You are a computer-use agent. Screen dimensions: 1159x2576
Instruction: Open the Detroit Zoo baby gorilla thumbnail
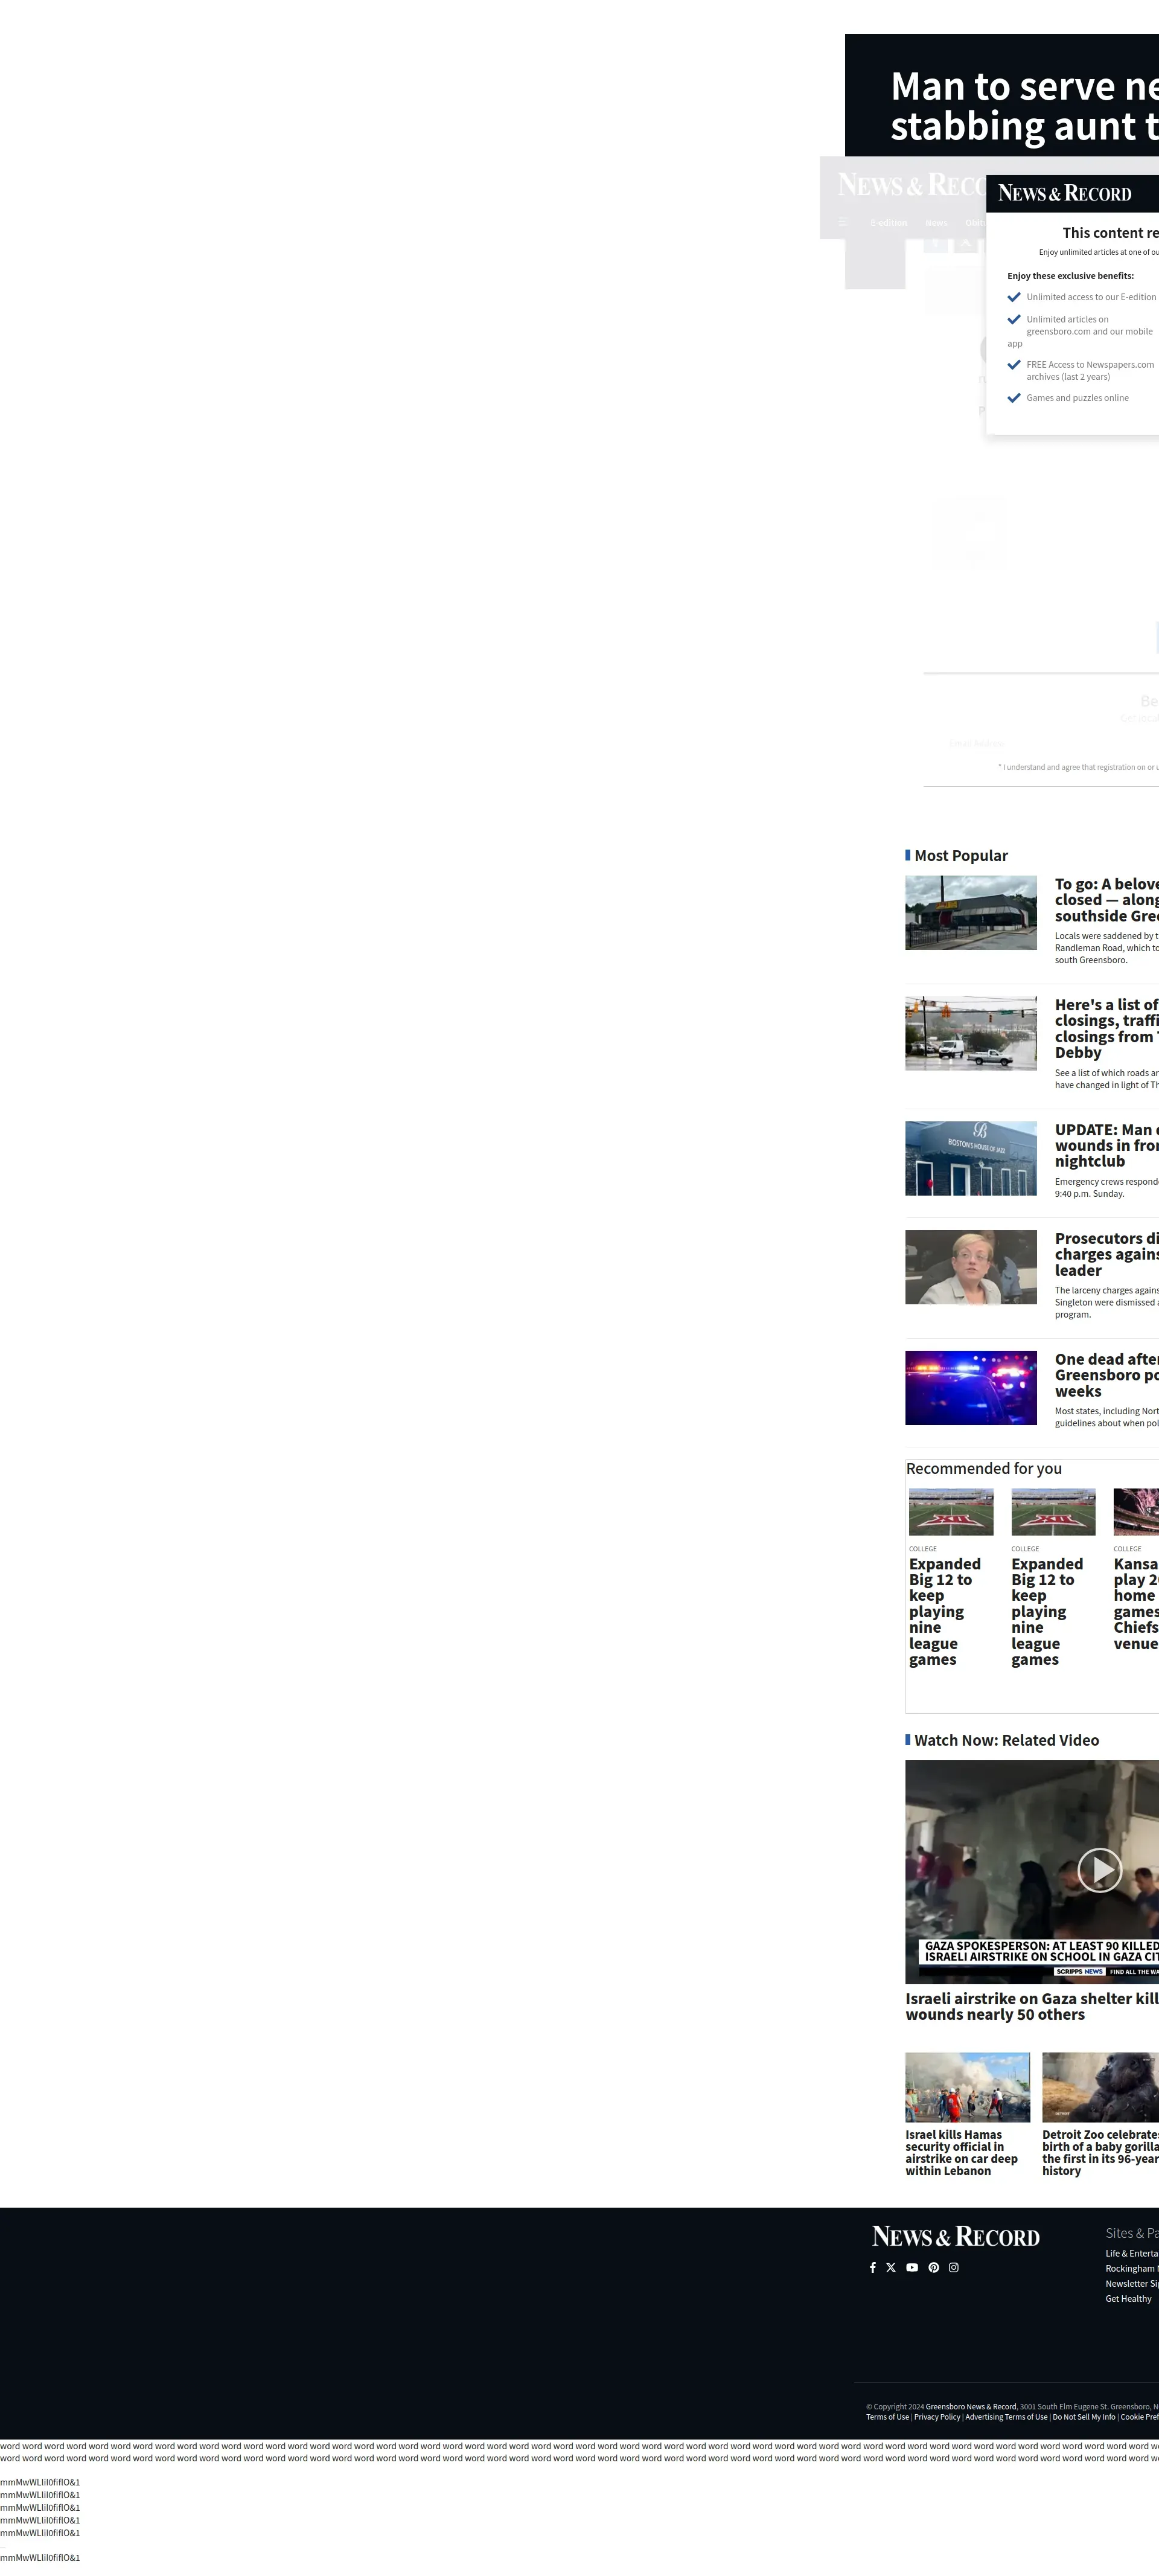tap(1100, 2087)
